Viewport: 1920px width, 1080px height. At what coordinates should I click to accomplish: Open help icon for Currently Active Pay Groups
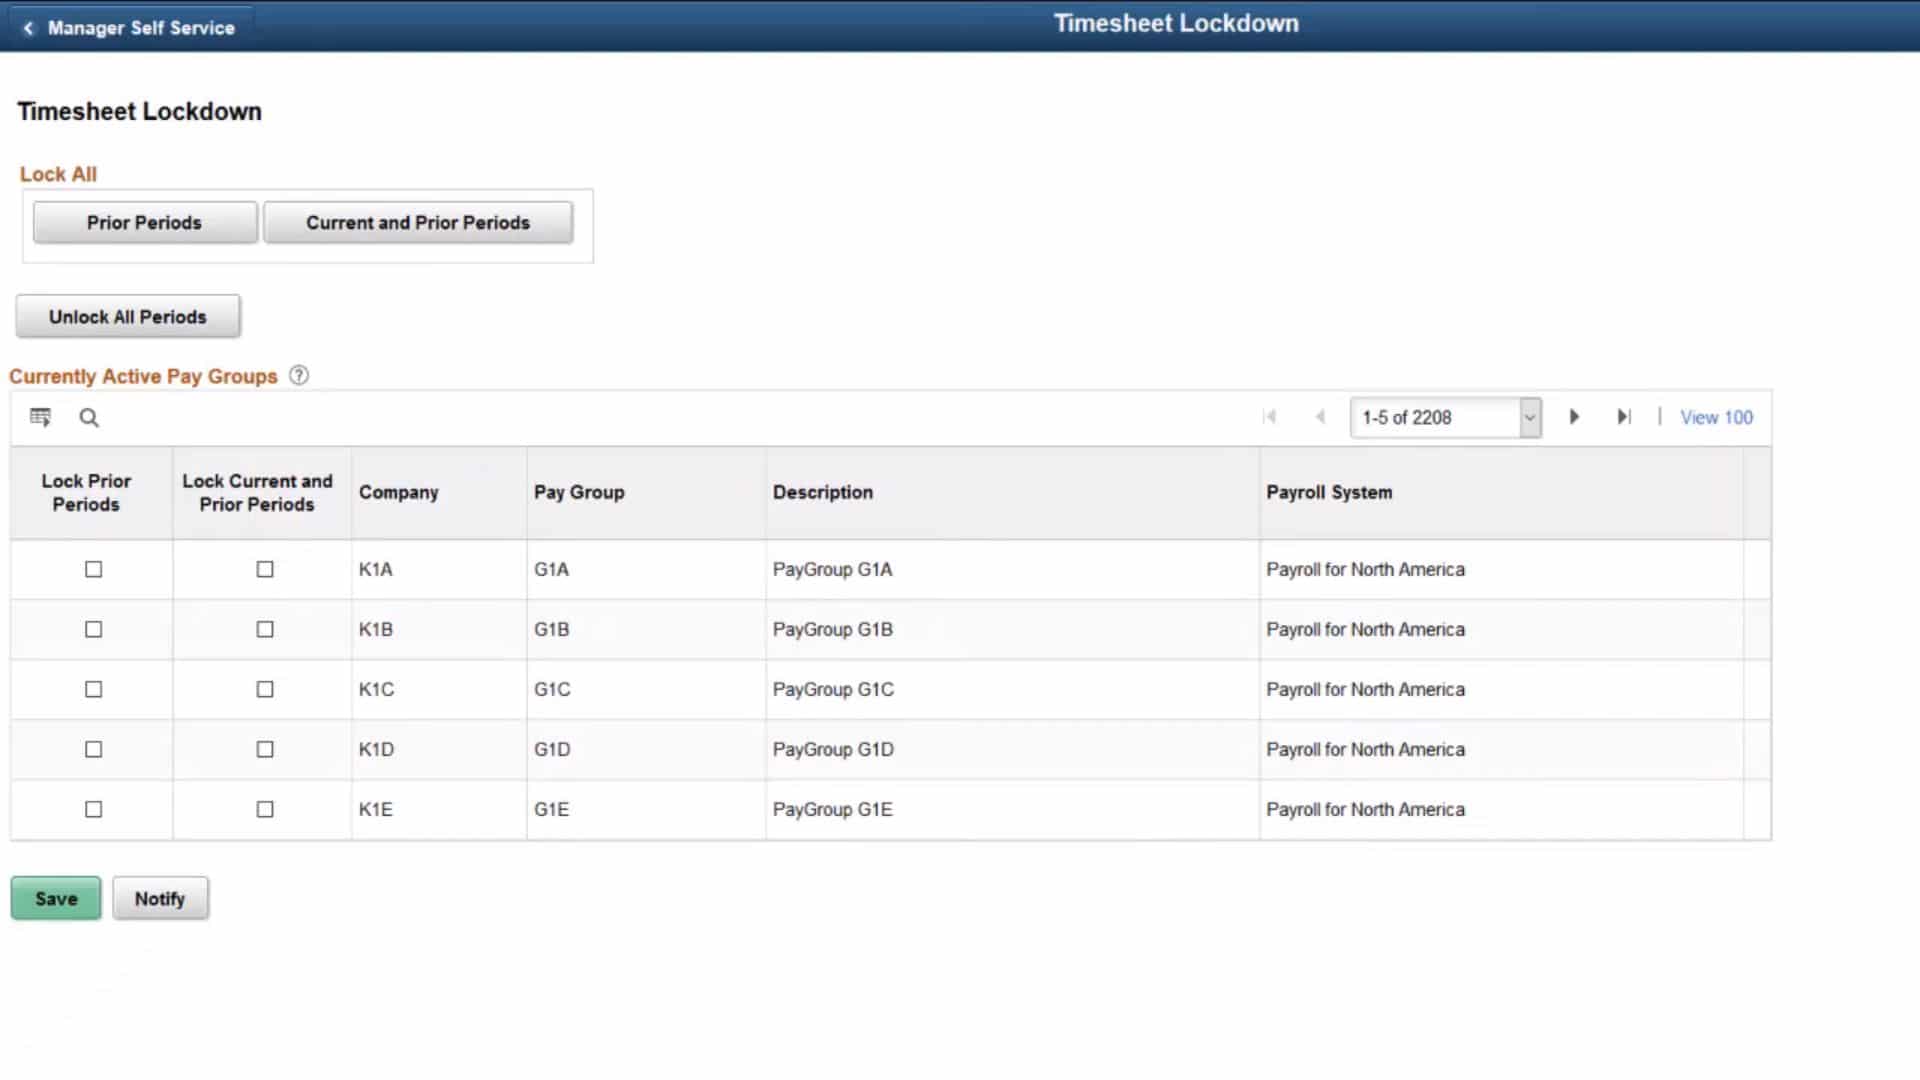click(x=299, y=375)
